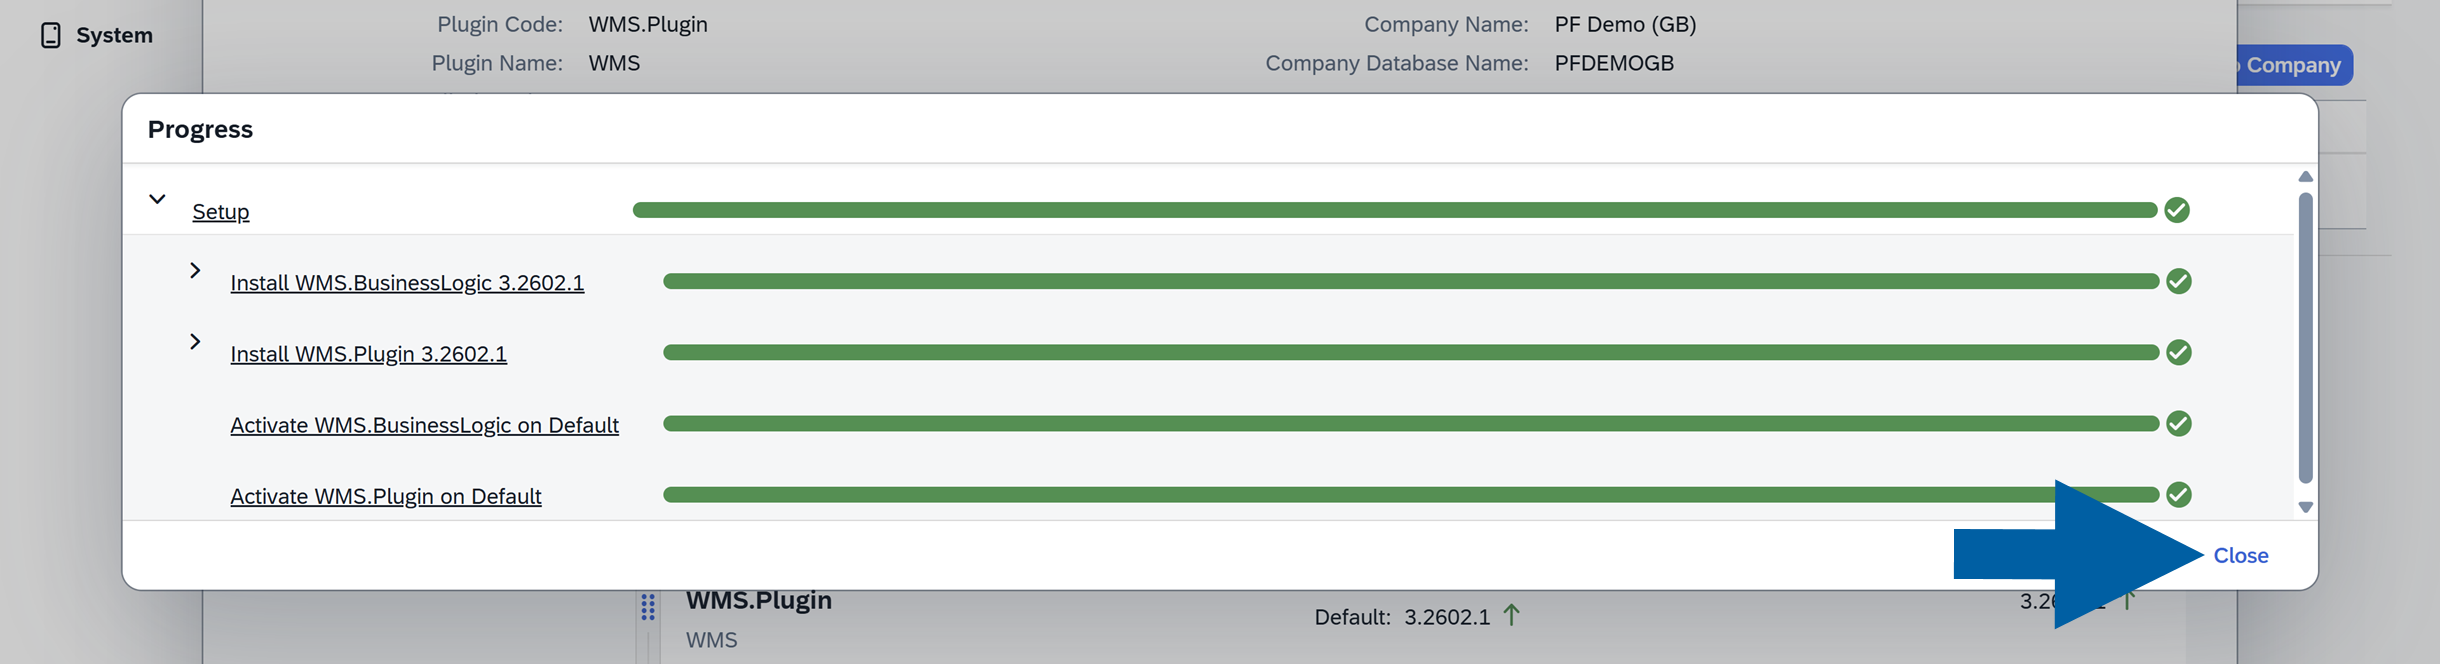Click the Setup green progress bar
2440x664 pixels.
tap(1394, 210)
